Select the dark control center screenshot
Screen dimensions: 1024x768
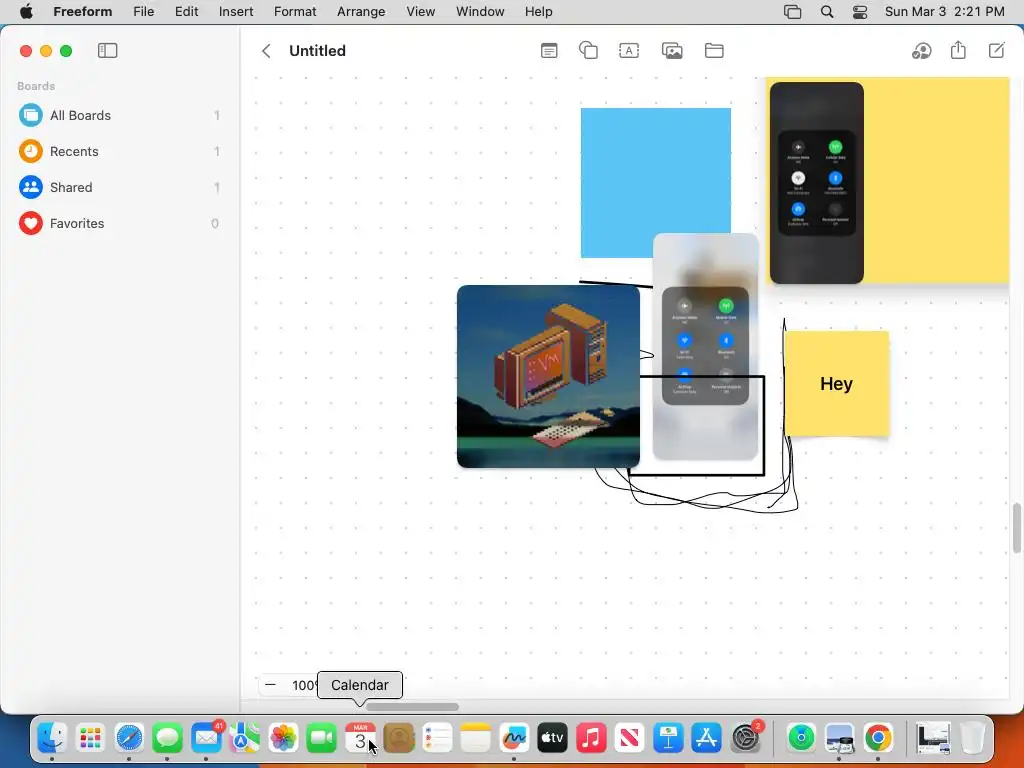(x=817, y=183)
